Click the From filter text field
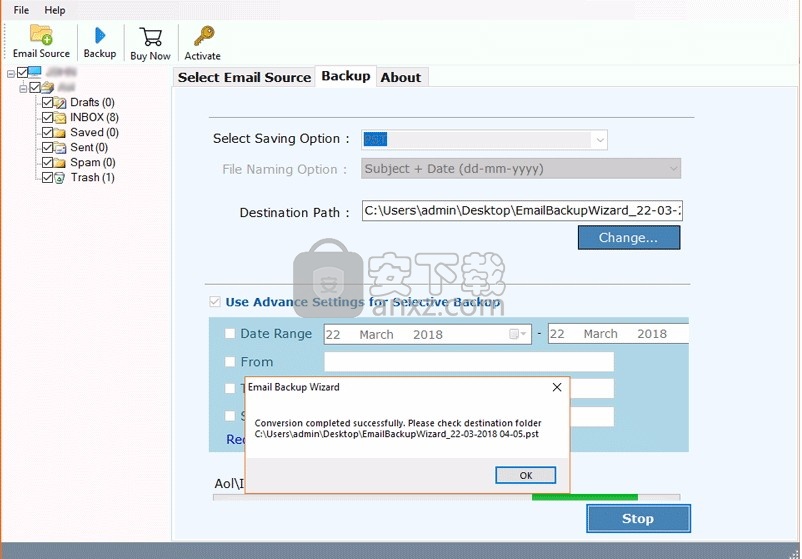 coord(469,362)
